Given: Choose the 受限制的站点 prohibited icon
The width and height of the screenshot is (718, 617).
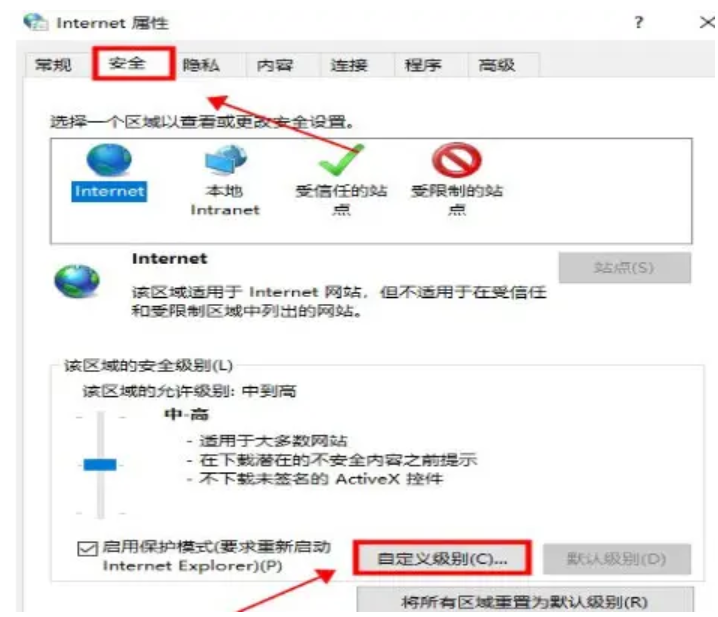Looking at the screenshot, I should point(457,160).
